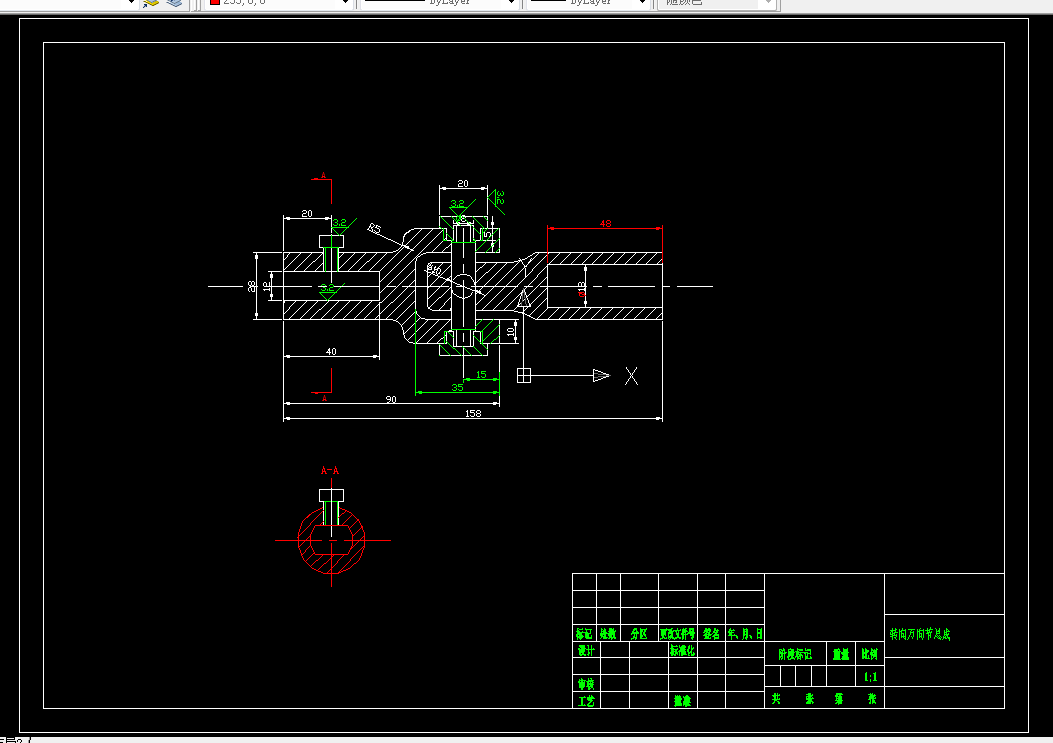Click the title text 转向万向节总成

point(920,634)
